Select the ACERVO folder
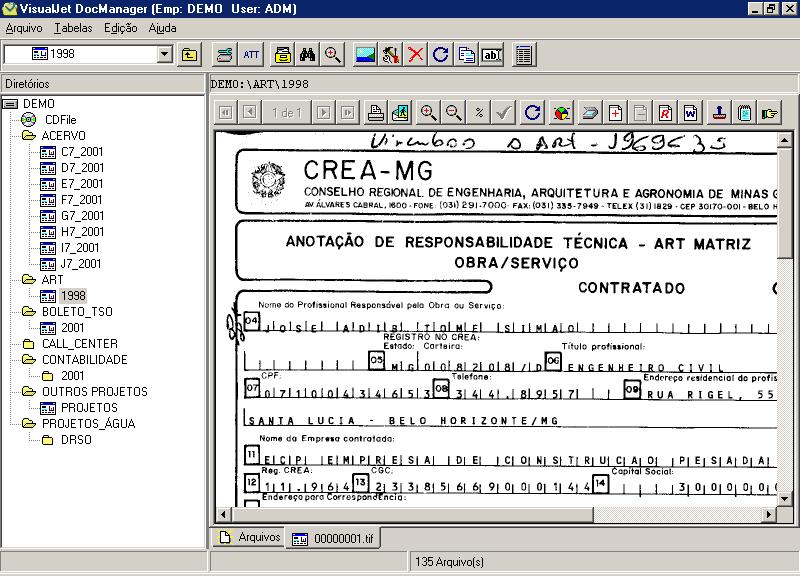Viewport: 800px width, 576px height. (63, 136)
